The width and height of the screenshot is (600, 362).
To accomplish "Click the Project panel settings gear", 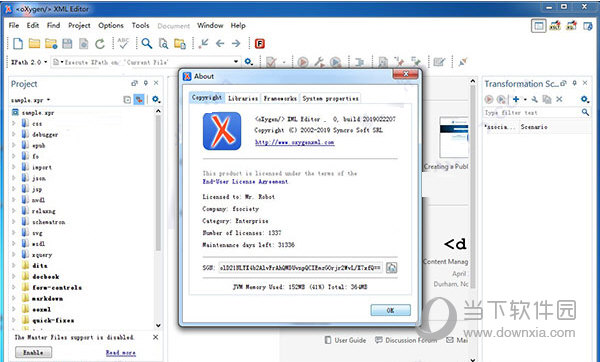I will coord(156,99).
